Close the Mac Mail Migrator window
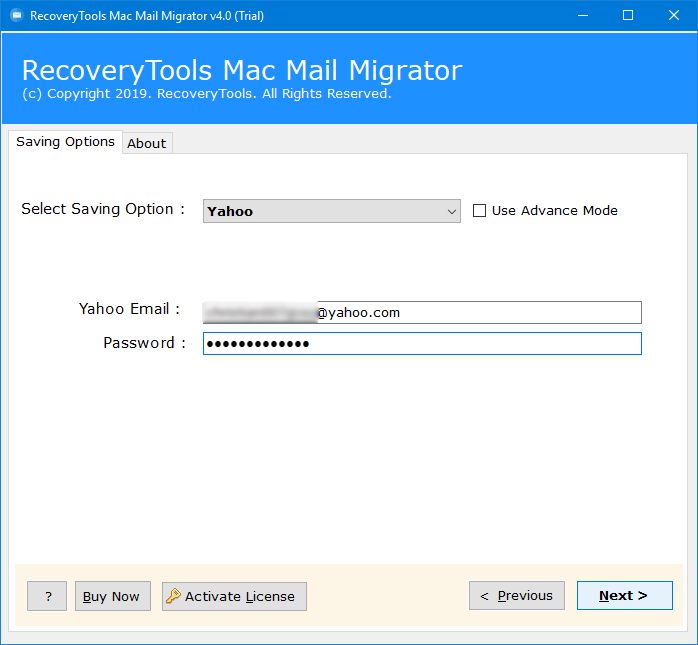This screenshot has width=698, height=645. tap(674, 16)
